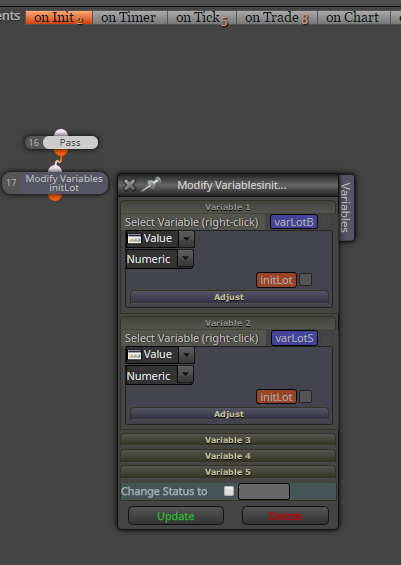Pin the Modify Variables dialog
Screen dimensions: 401x565
(151, 184)
